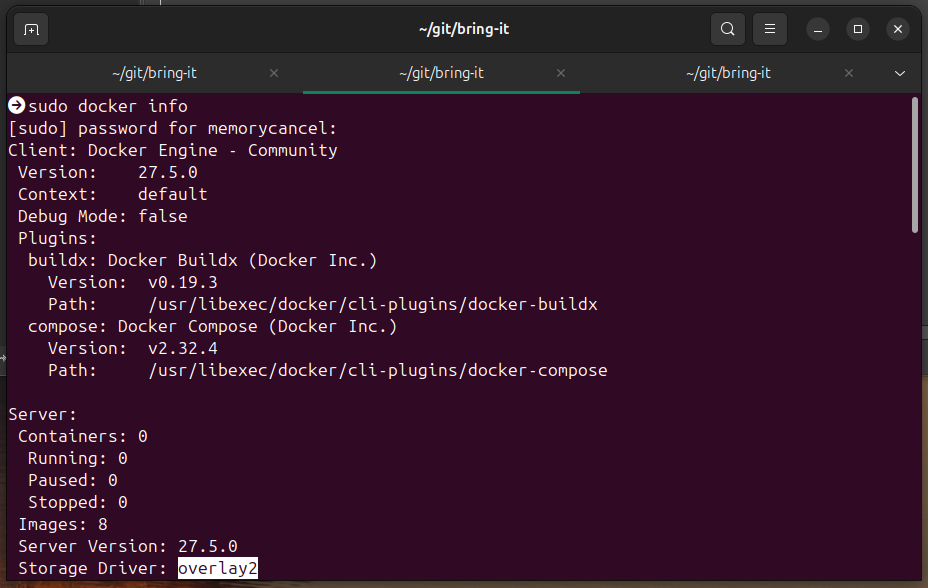Switch to the first ~/git/bring-it tab
This screenshot has height=588, width=928.
pos(154,73)
